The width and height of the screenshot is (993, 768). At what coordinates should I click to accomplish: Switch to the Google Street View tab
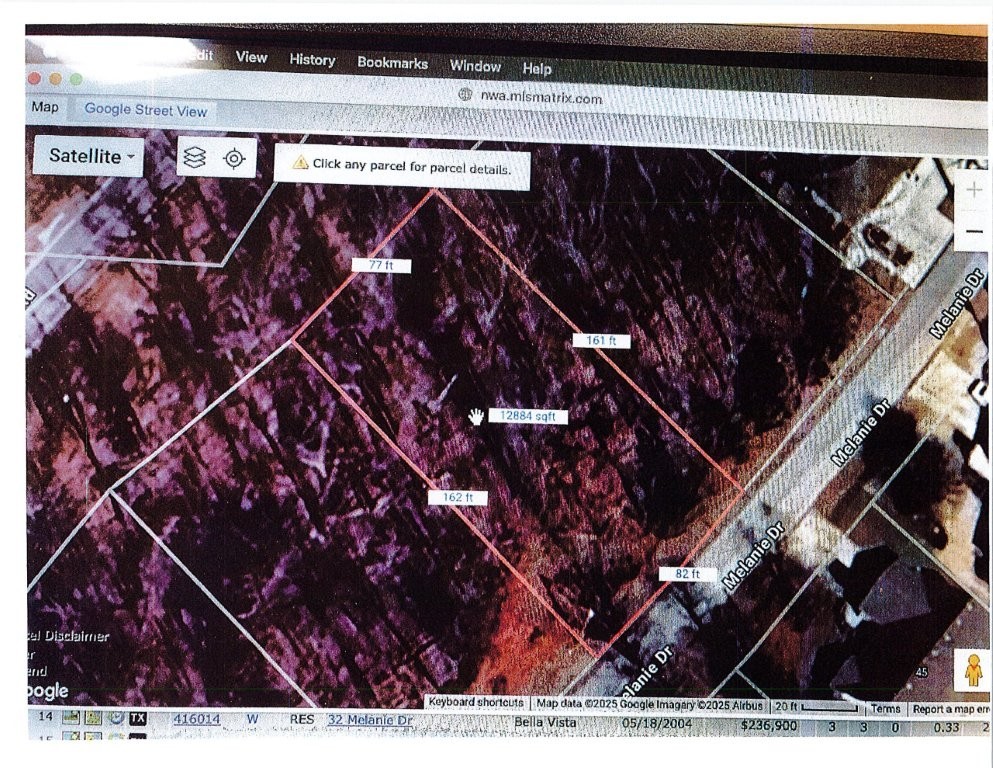(x=145, y=110)
